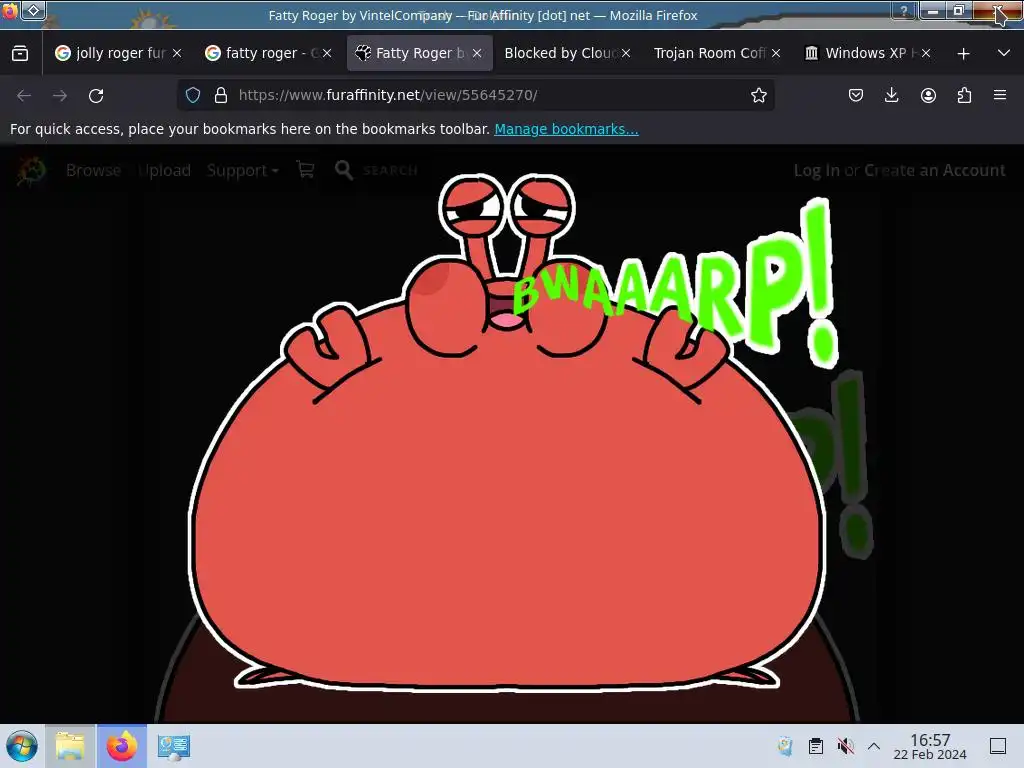
Task: Open the Firefox application menu
Action: 1000,95
